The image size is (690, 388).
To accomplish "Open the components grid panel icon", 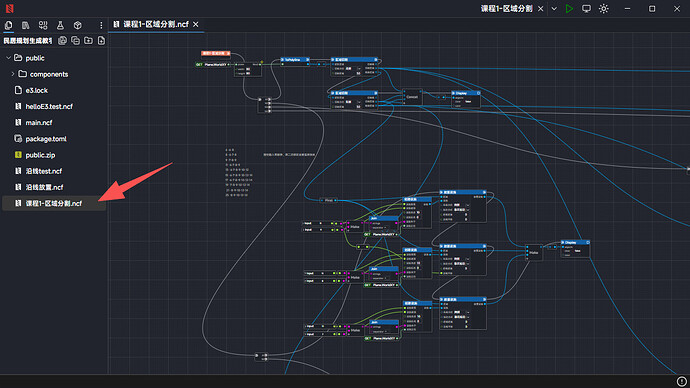I will click(x=43, y=25).
